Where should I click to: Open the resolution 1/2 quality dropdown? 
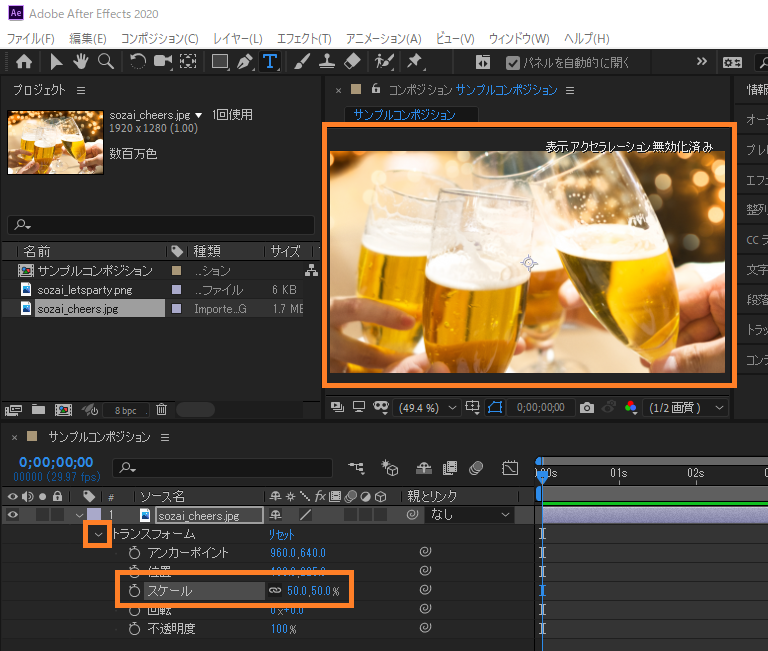[685, 408]
